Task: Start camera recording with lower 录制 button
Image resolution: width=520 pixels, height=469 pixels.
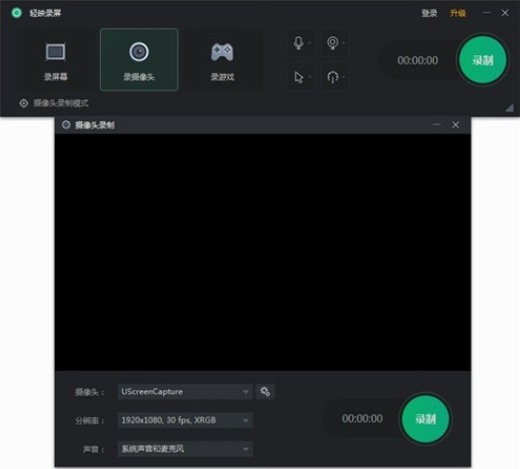Action: coord(425,419)
